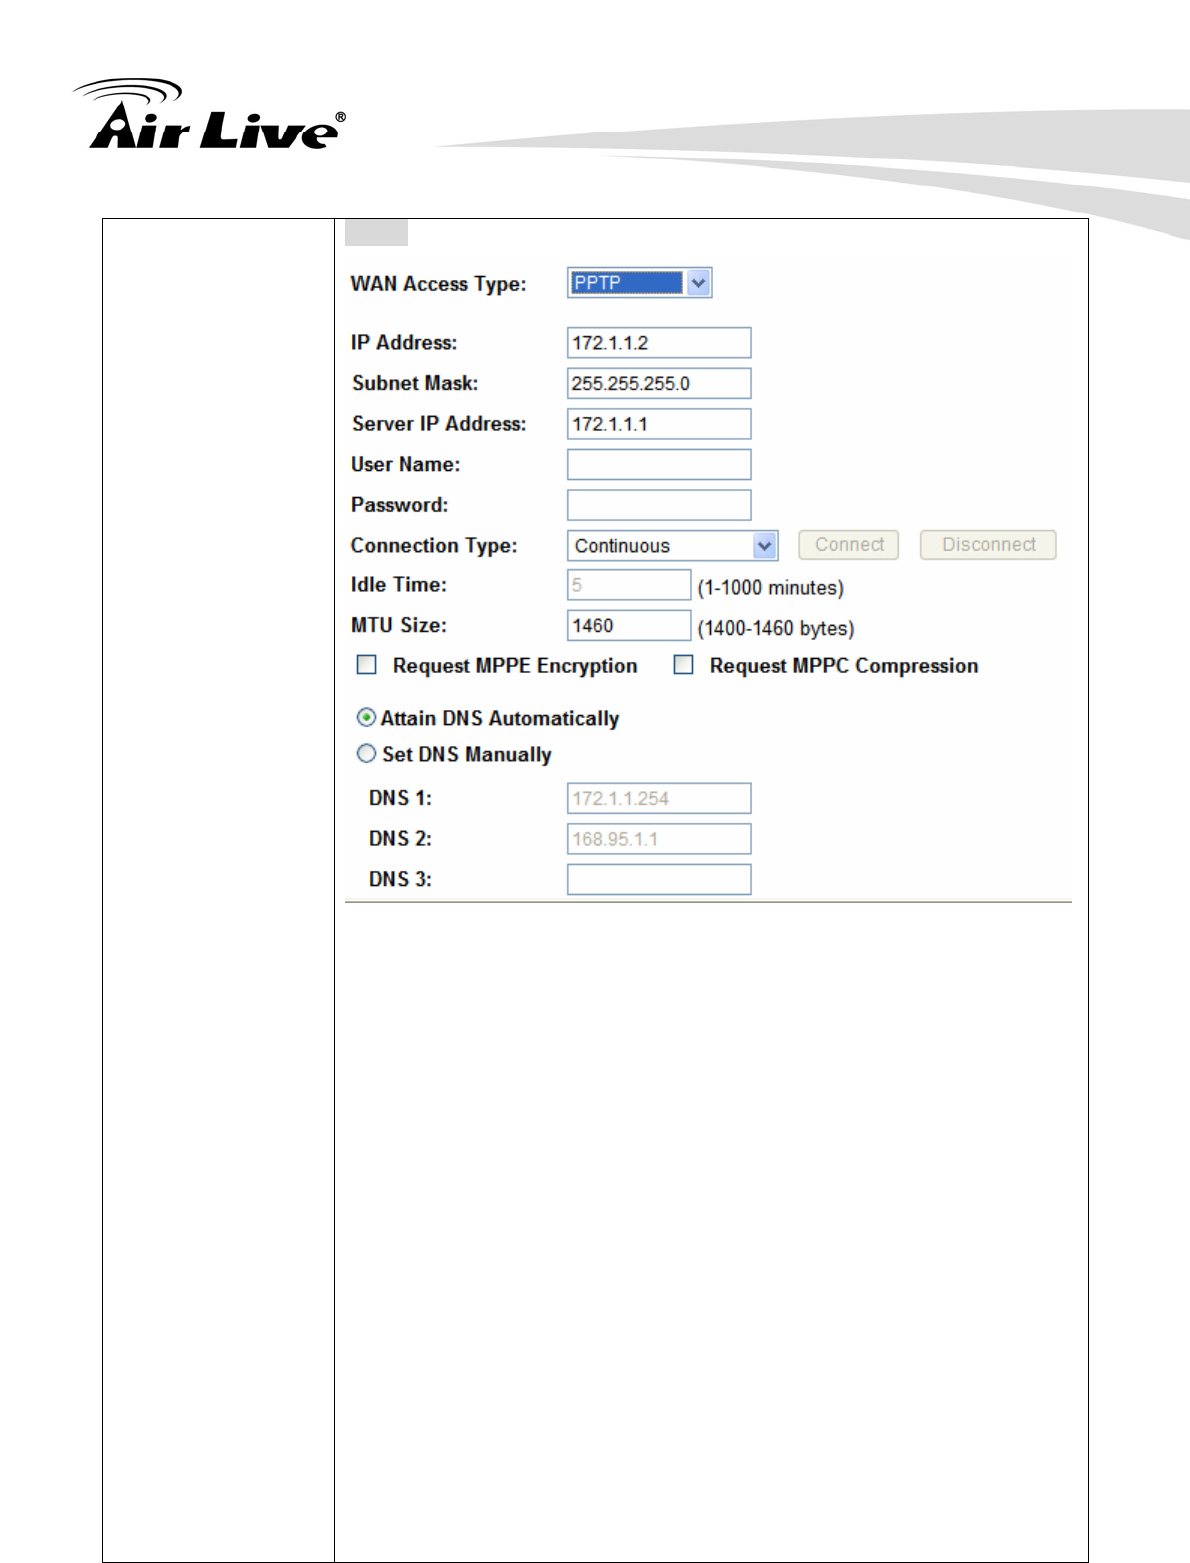Click the Subnet Mask input field
This screenshot has height=1563, width=1190.
click(659, 383)
